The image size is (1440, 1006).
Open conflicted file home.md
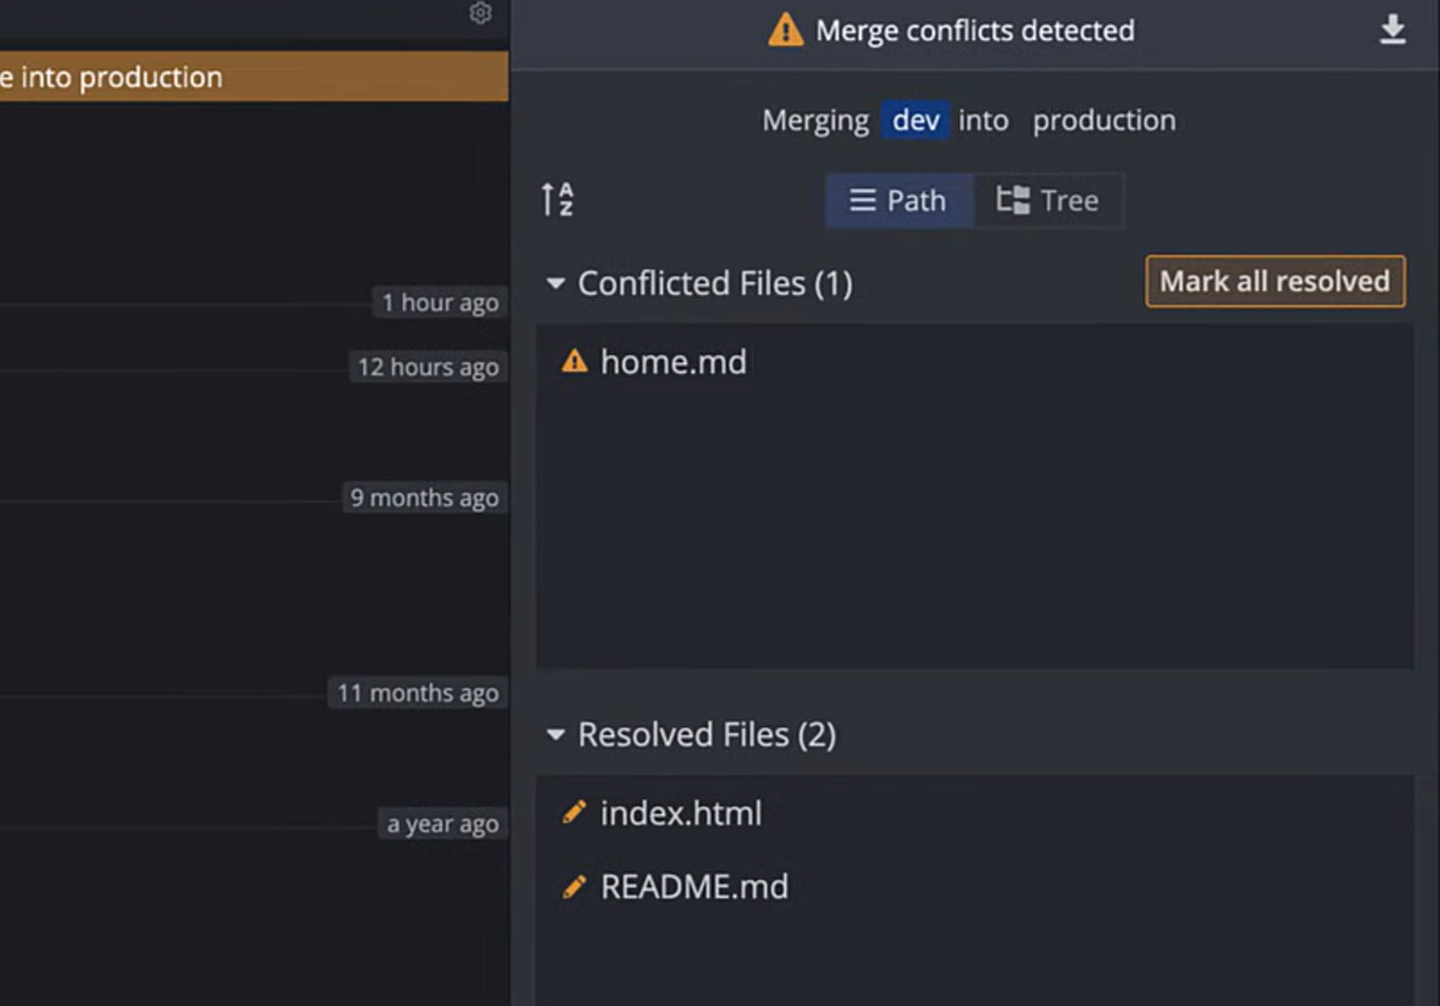[673, 362]
